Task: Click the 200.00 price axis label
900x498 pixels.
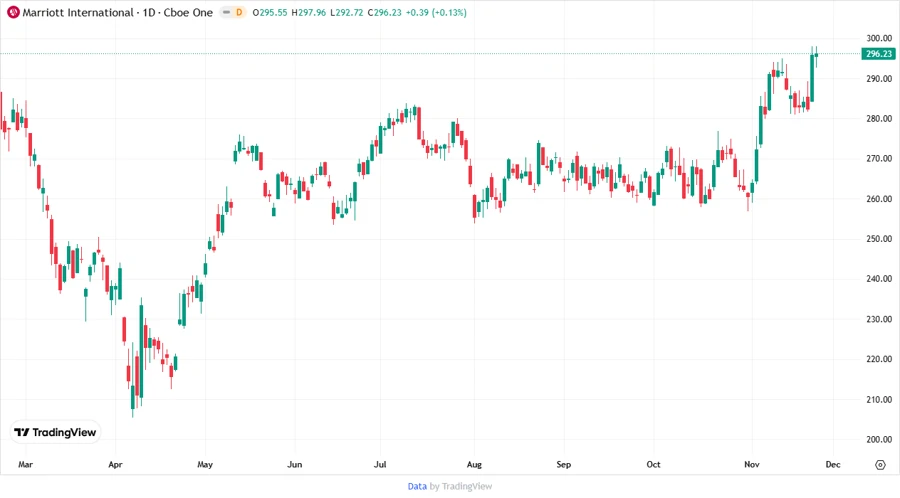Action: click(879, 439)
